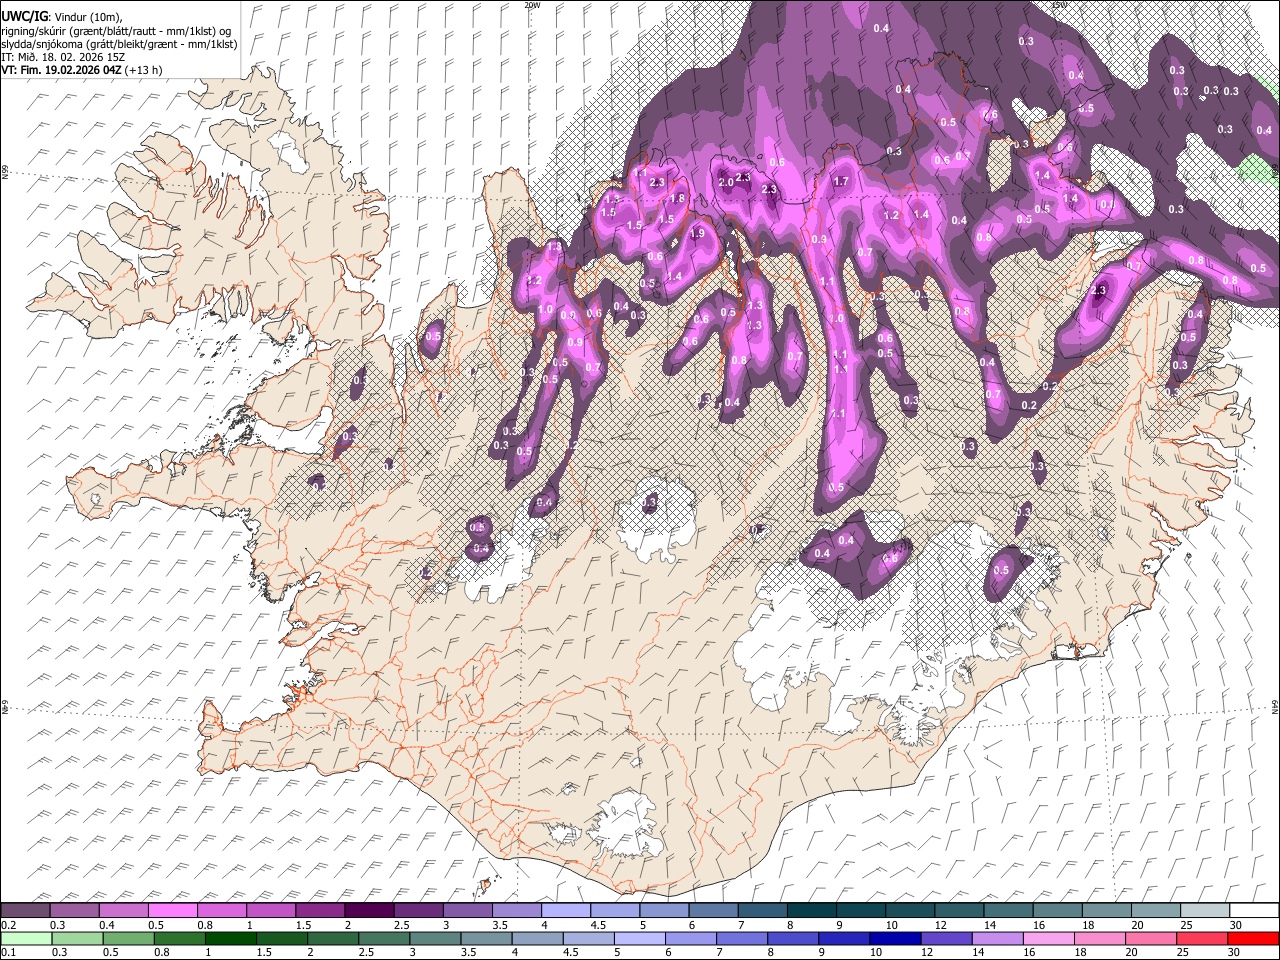
Task: Pick the bright pink 0.5–0.8 swatch, top legend row
Action: pyautogui.click(x=173, y=911)
